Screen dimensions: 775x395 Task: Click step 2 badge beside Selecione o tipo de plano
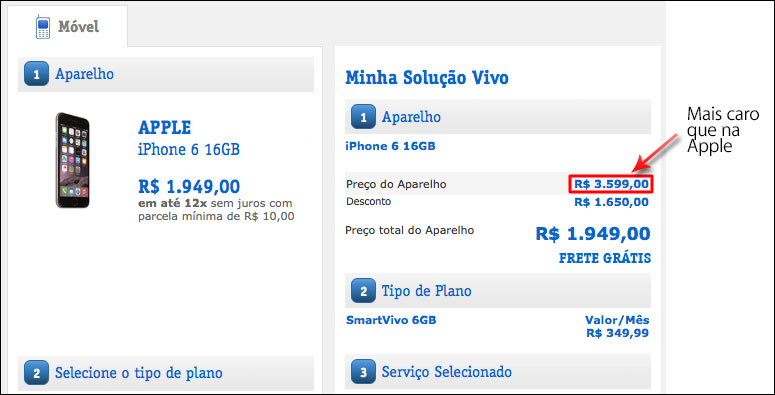point(36,373)
